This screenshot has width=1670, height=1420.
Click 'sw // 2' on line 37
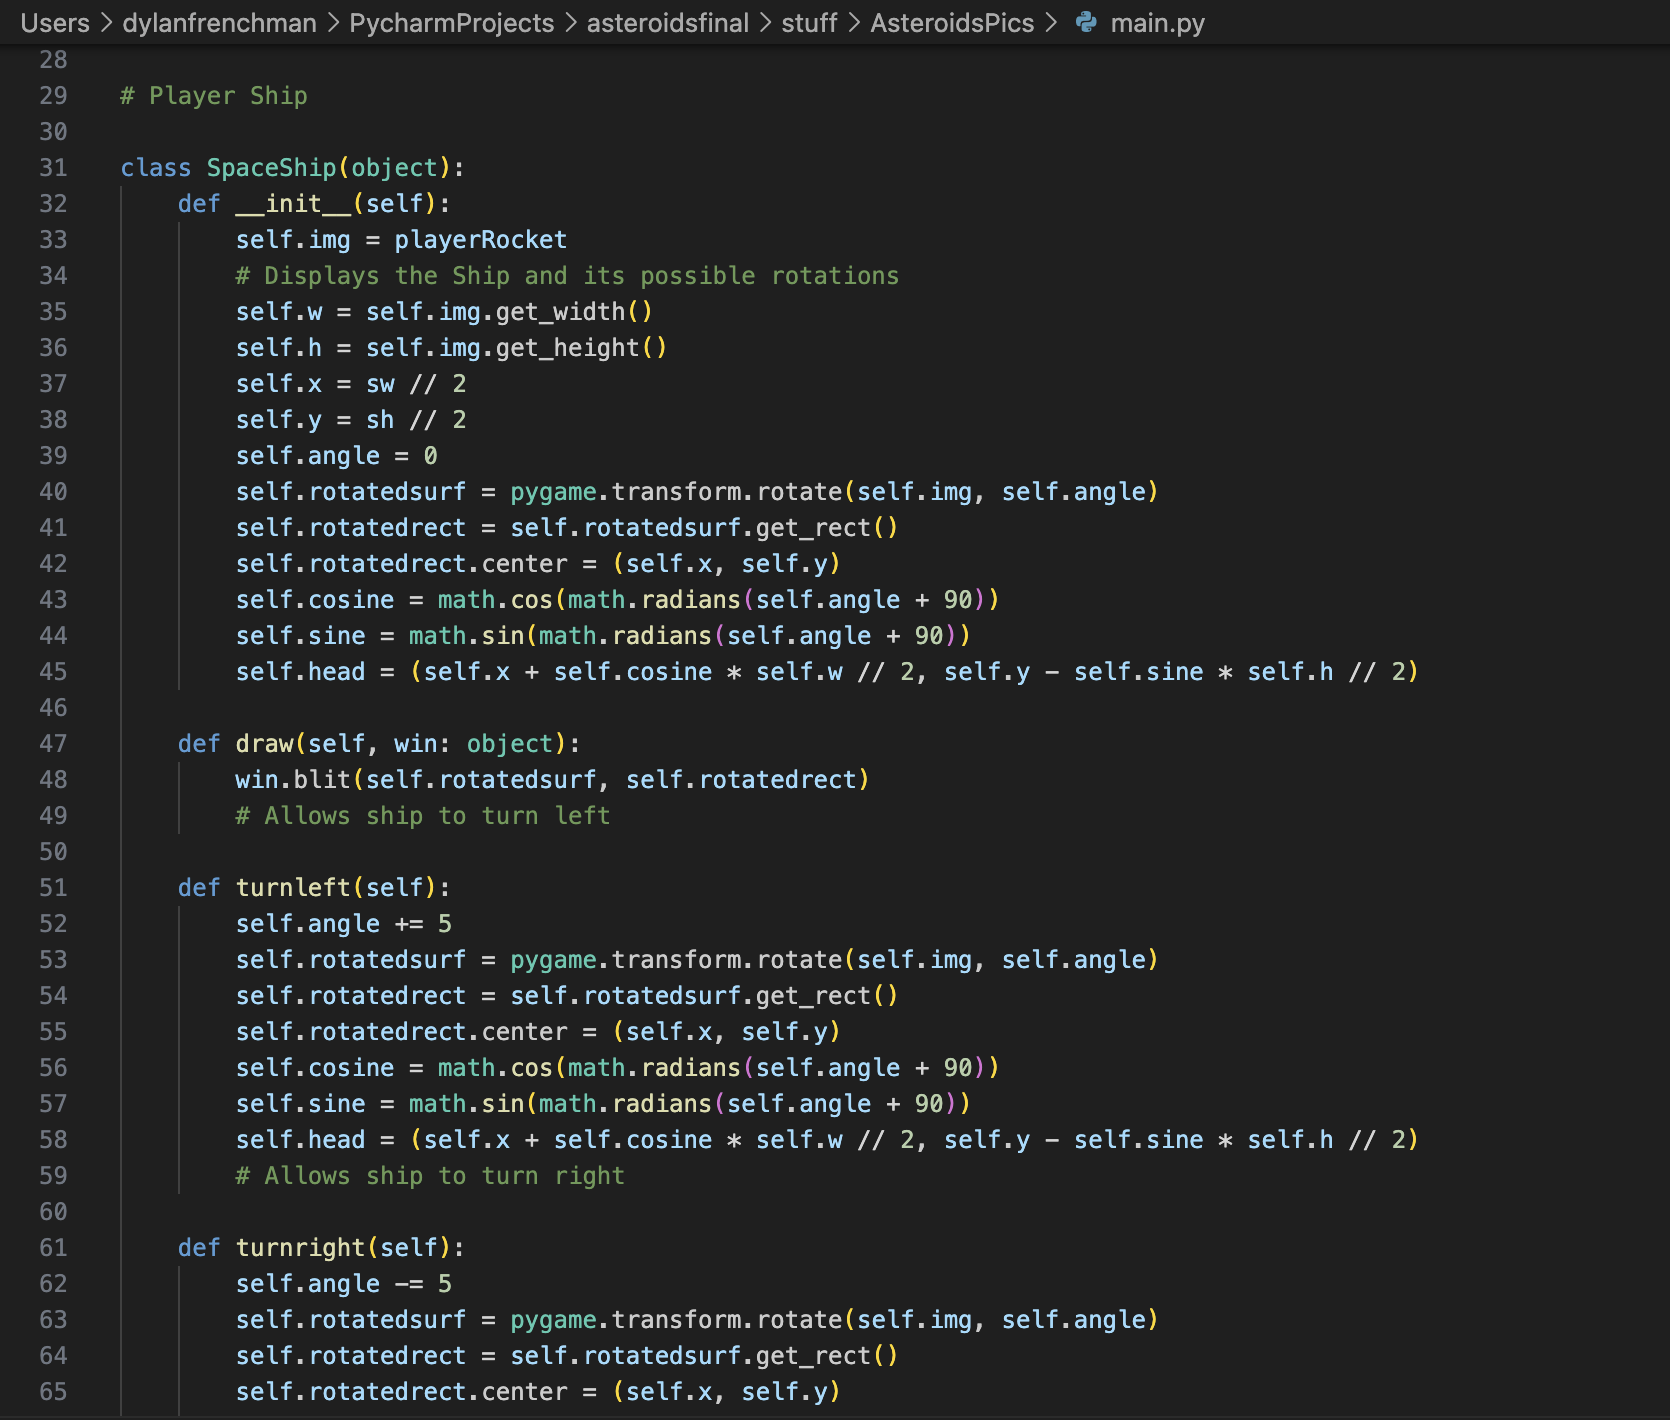point(416,384)
